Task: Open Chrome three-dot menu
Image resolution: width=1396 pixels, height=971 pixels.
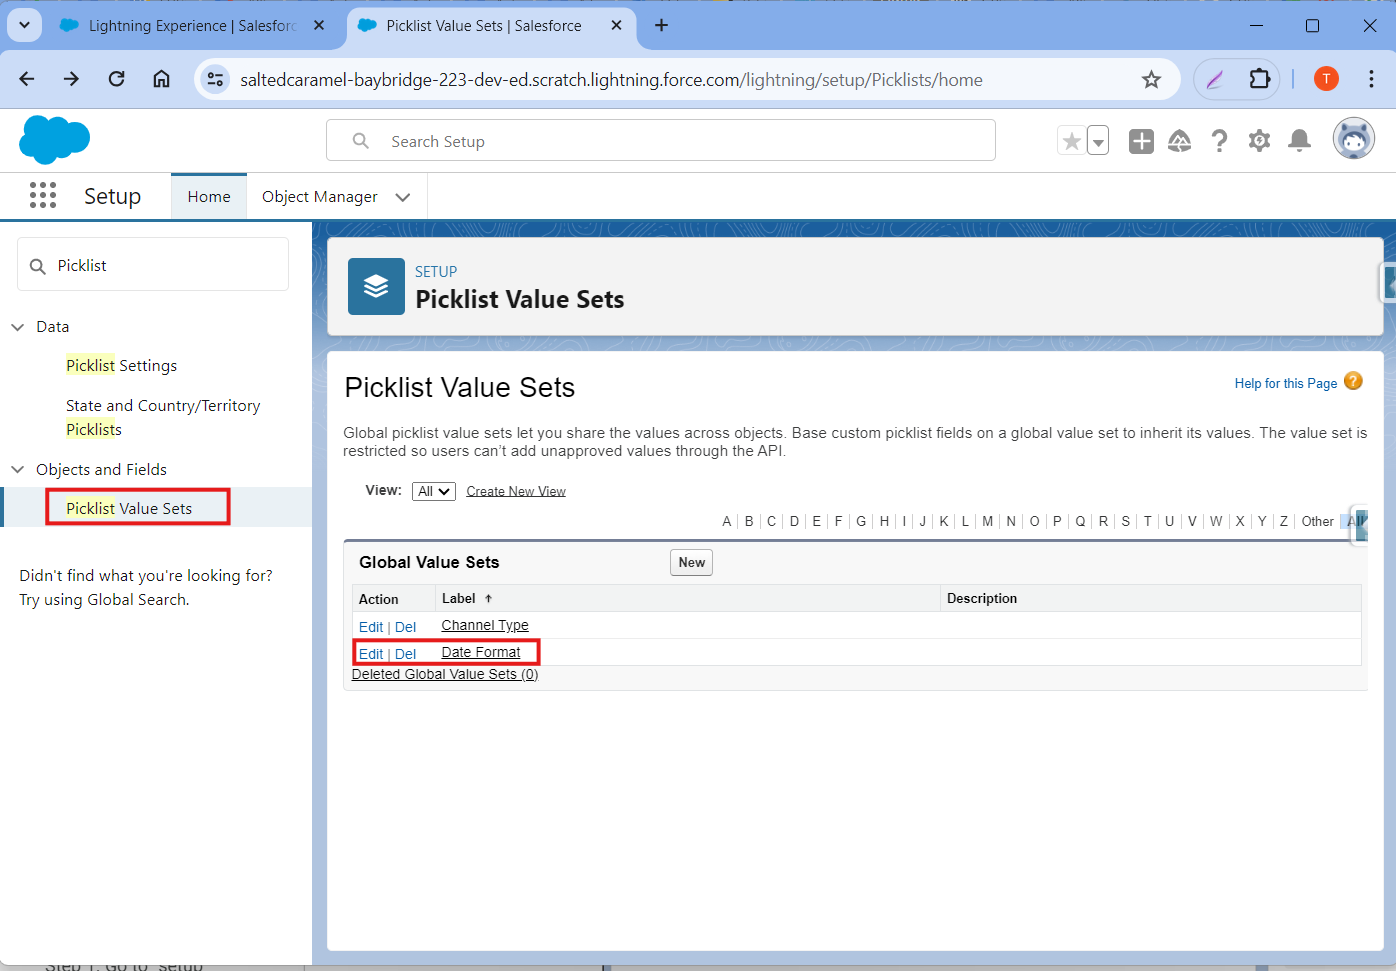Action: click(x=1371, y=79)
